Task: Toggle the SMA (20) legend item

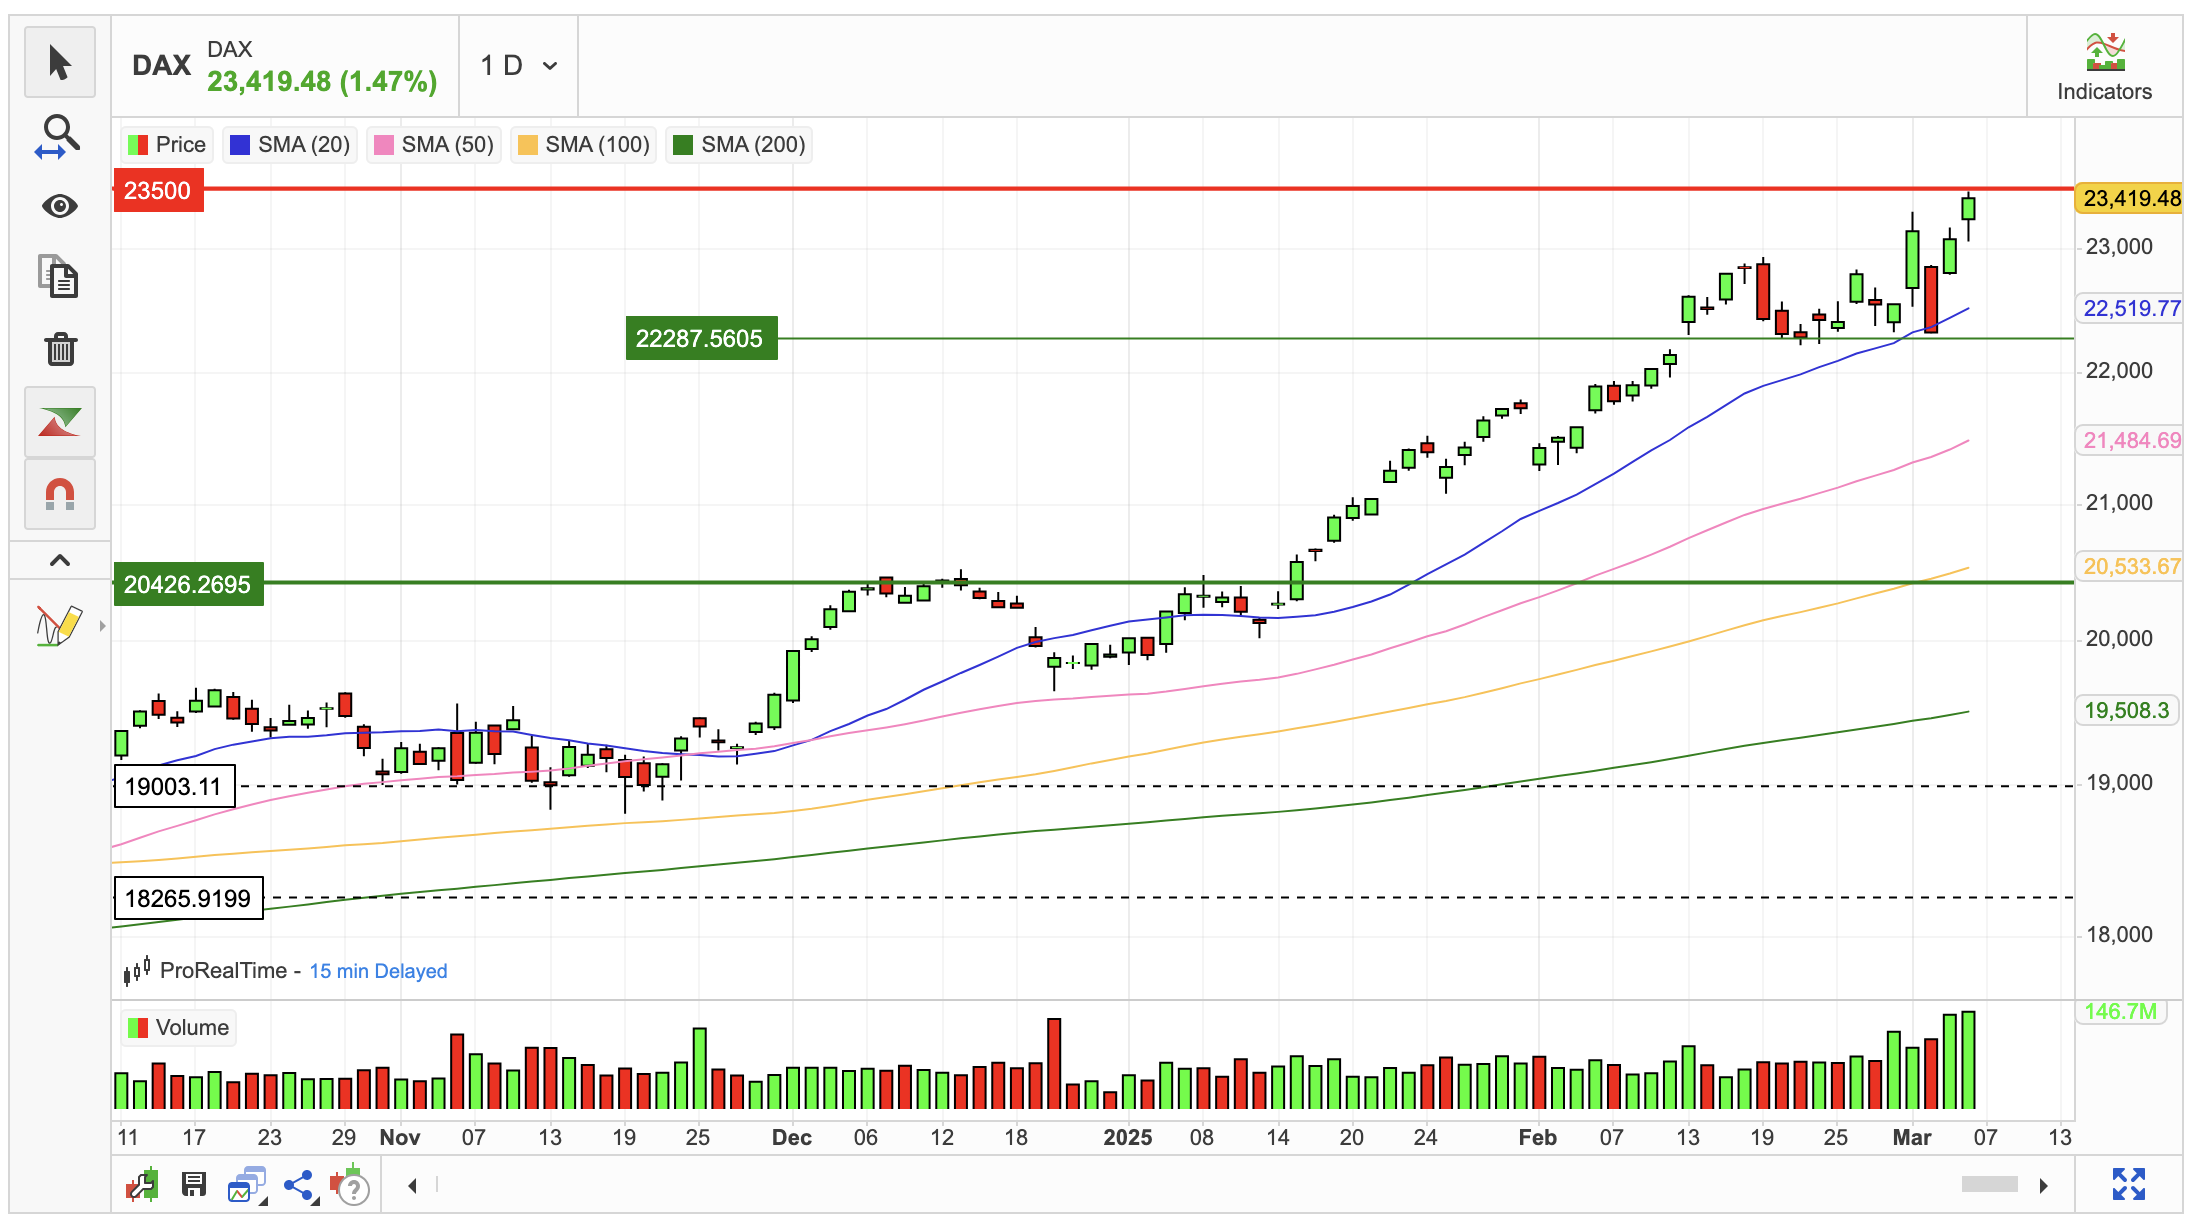Action: pos(290,145)
